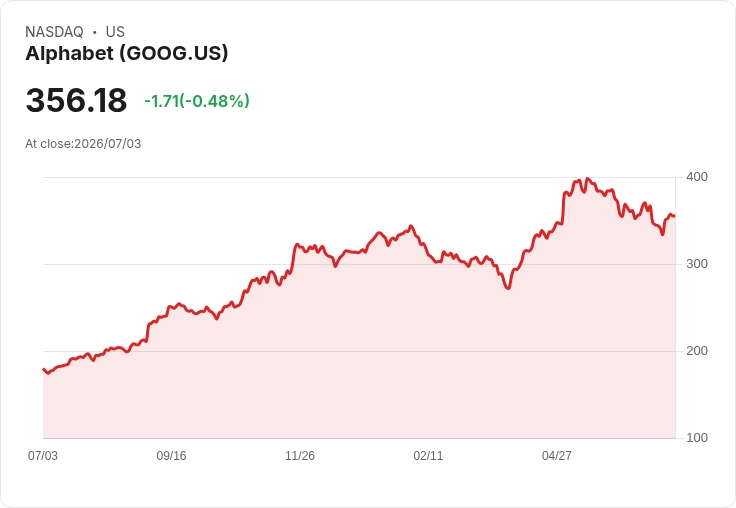Click the chart line's highest peak near 400
Viewport: 736px width, 508px height.
coord(588,179)
